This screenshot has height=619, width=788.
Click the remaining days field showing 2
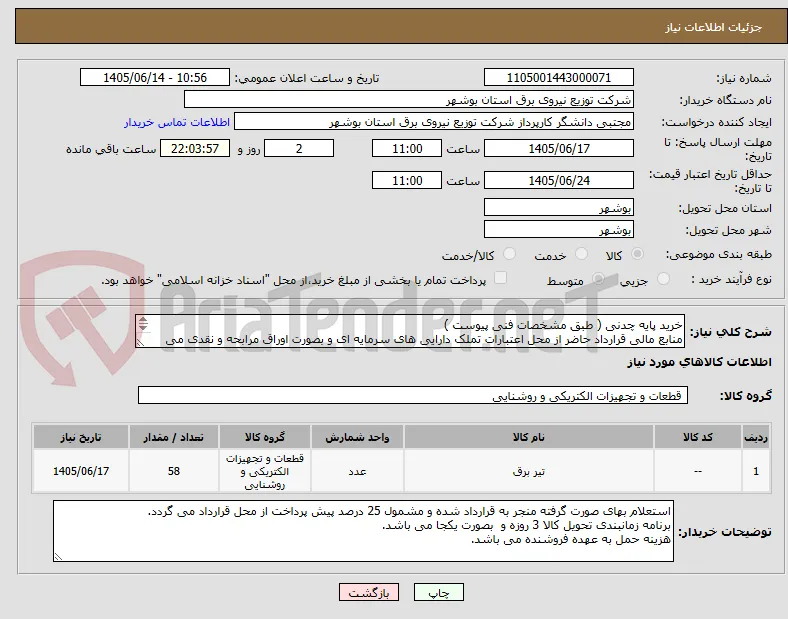[x=299, y=149]
